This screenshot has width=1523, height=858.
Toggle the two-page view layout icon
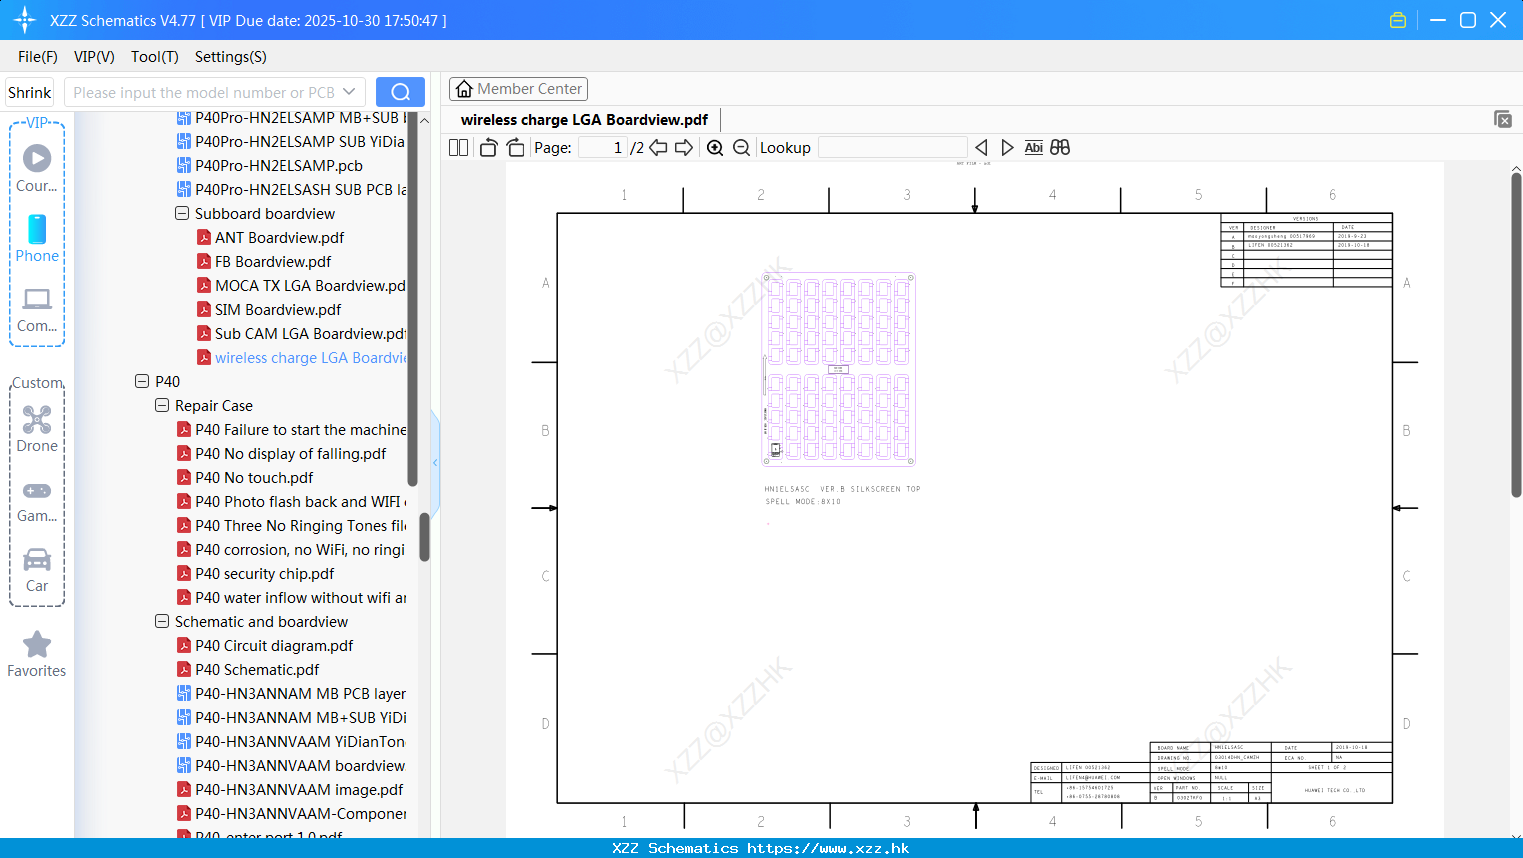[458, 148]
